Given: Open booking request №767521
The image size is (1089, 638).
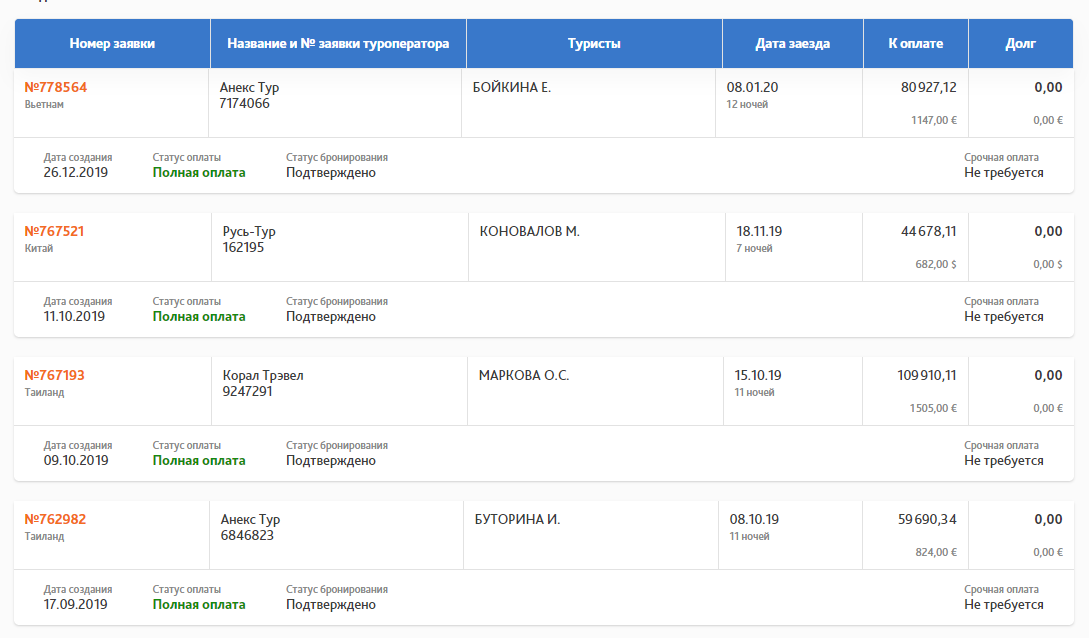Looking at the screenshot, I should coord(54,231).
